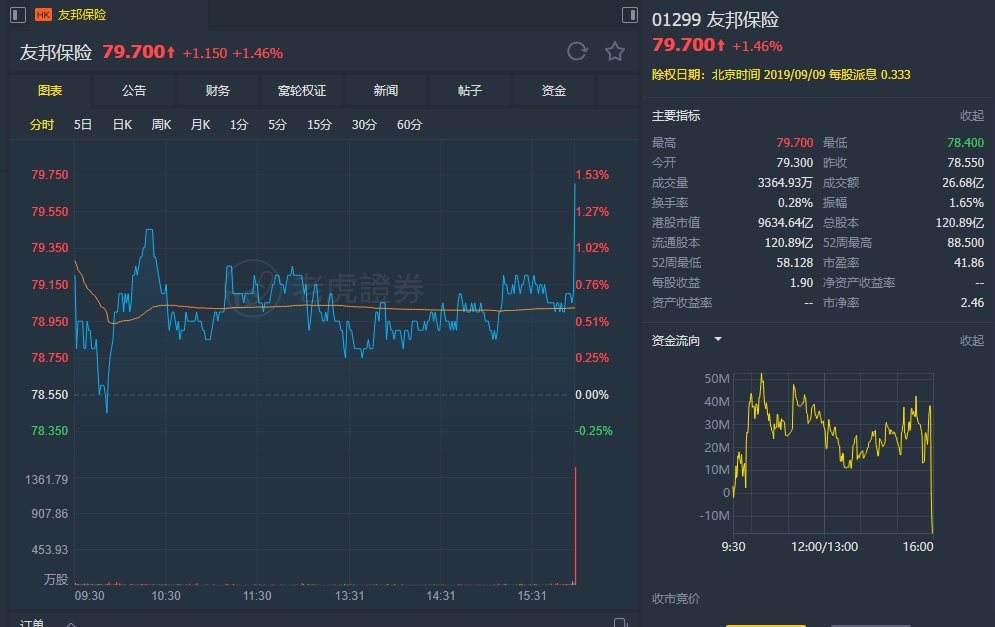Switch chart to 周K
995x627 pixels.
tap(161, 125)
